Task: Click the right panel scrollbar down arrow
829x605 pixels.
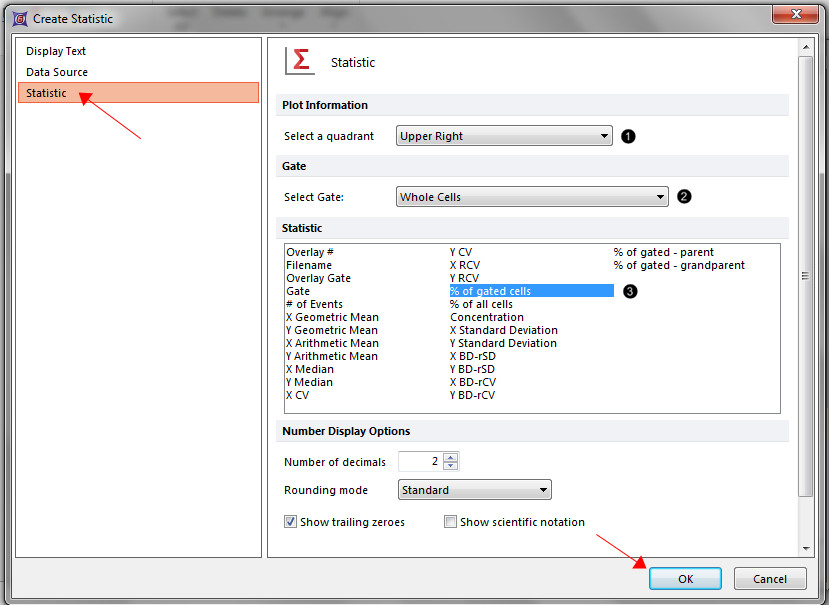Action: point(806,549)
